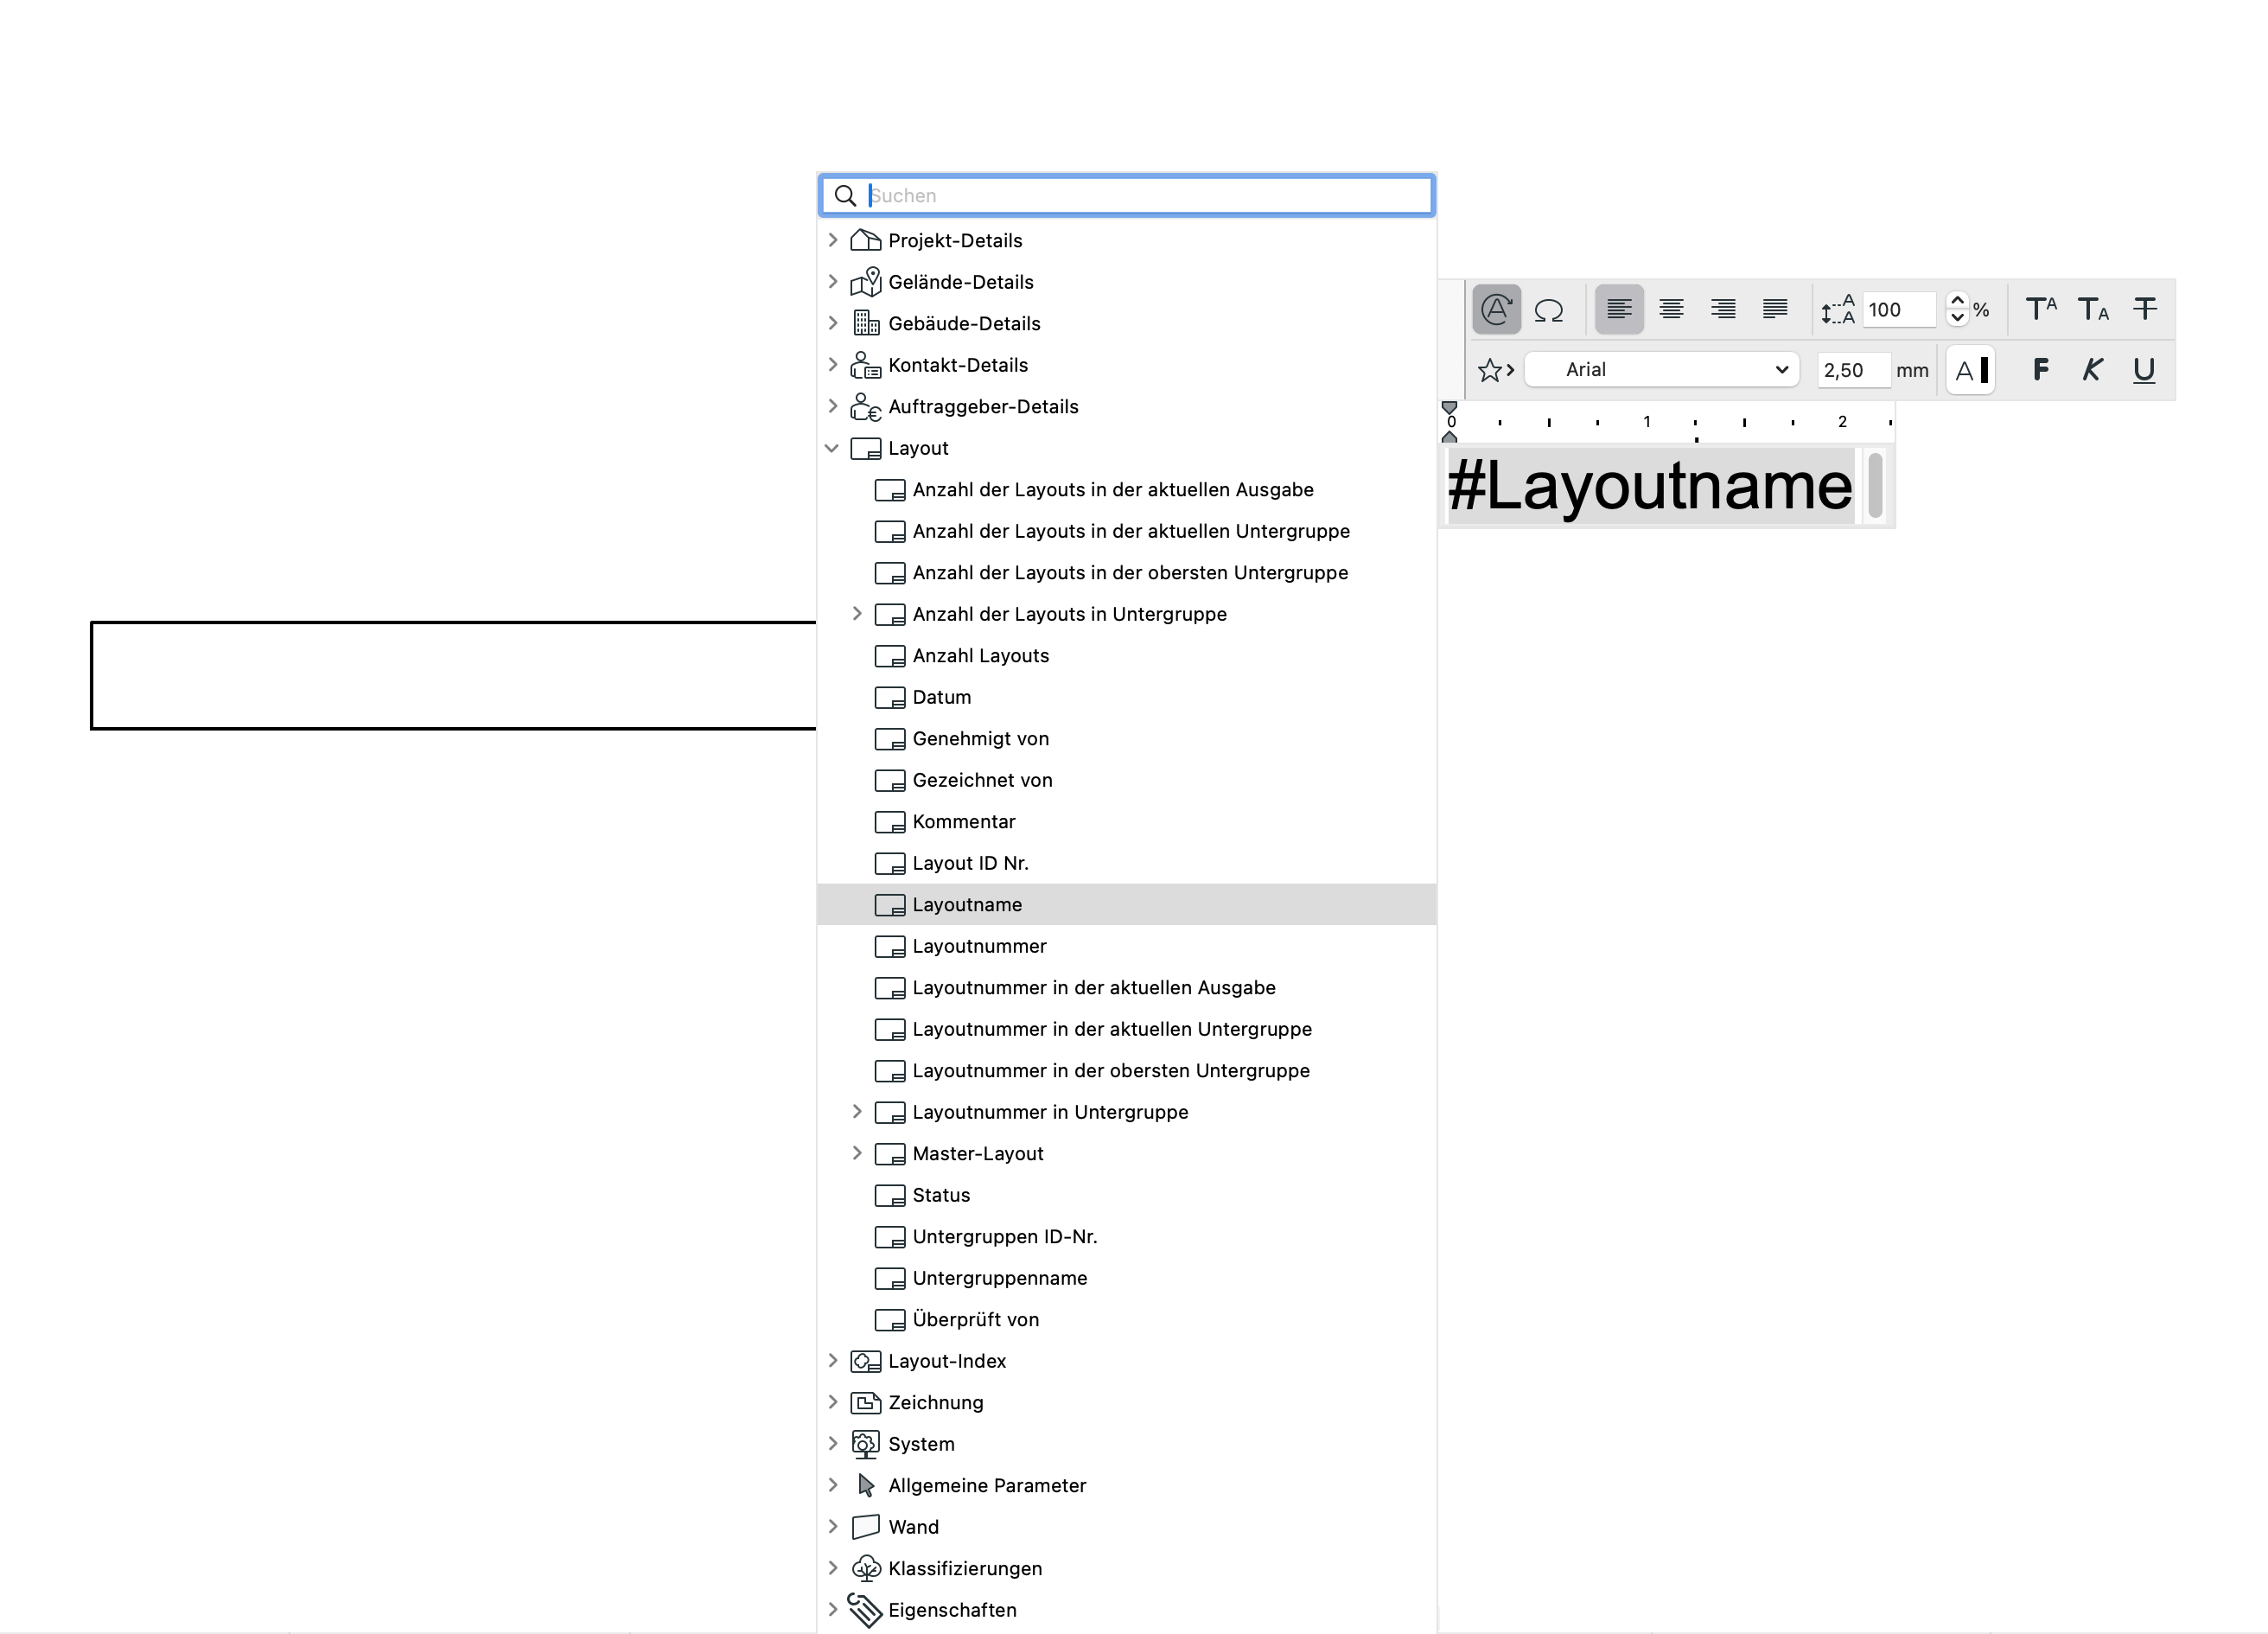Toggle italic K formatting
Viewport: 2268px width, 1634px height.
tap(2092, 370)
